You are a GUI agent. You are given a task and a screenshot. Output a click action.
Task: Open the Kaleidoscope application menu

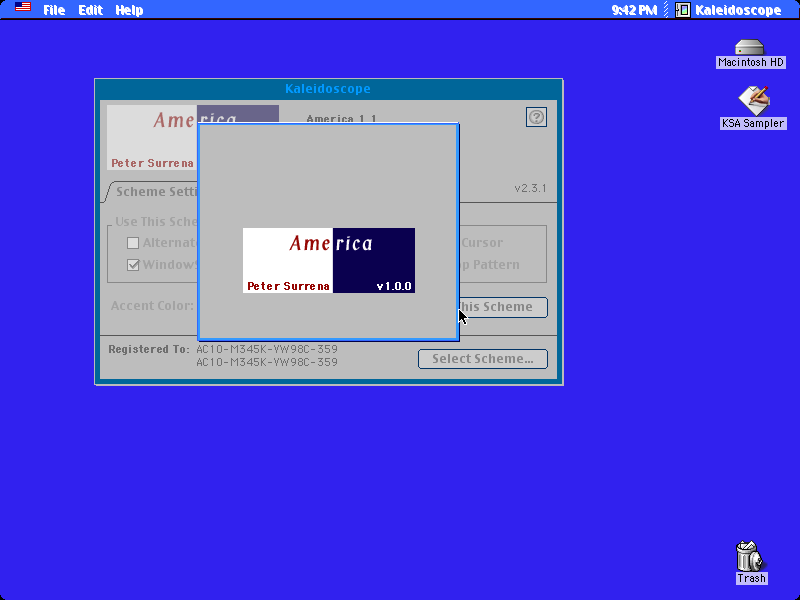point(729,10)
